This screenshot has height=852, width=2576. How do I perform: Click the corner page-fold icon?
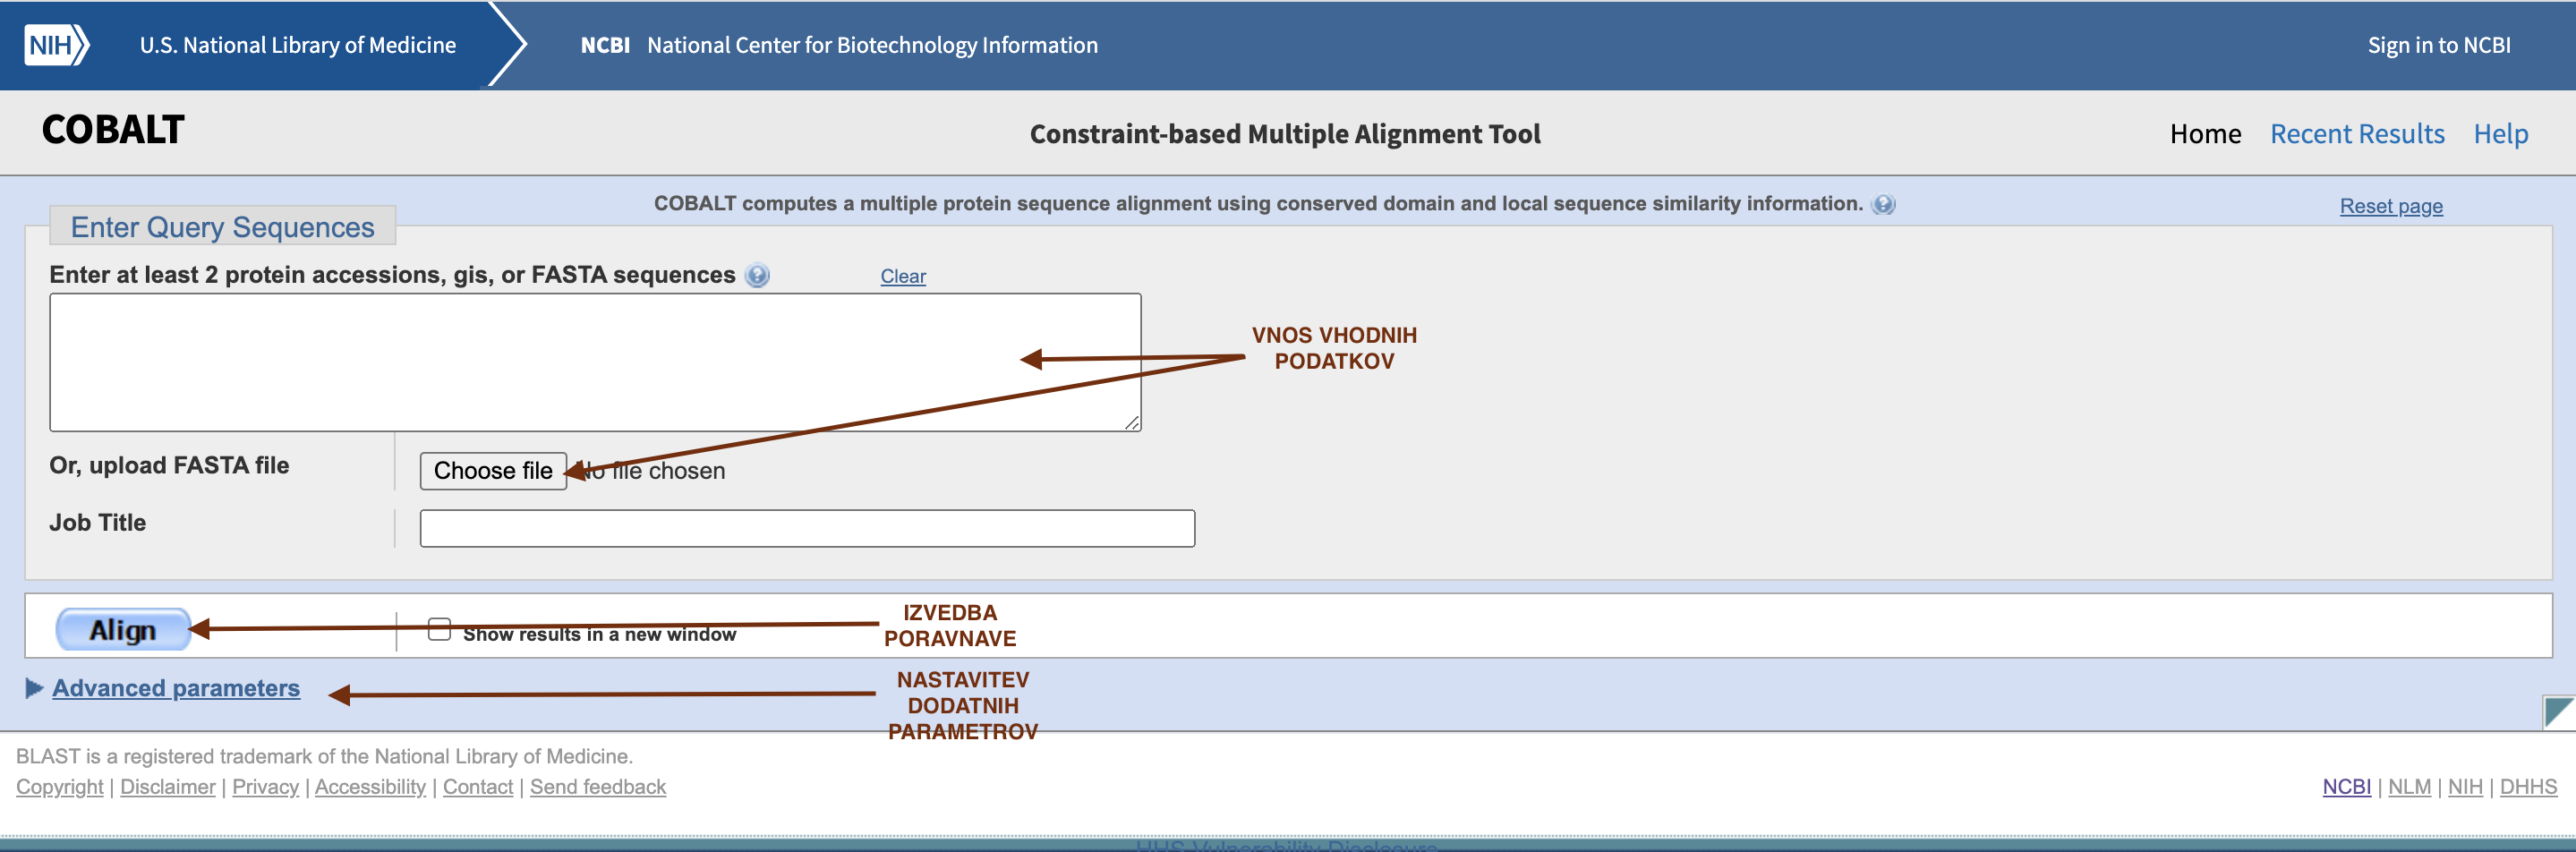(2558, 712)
